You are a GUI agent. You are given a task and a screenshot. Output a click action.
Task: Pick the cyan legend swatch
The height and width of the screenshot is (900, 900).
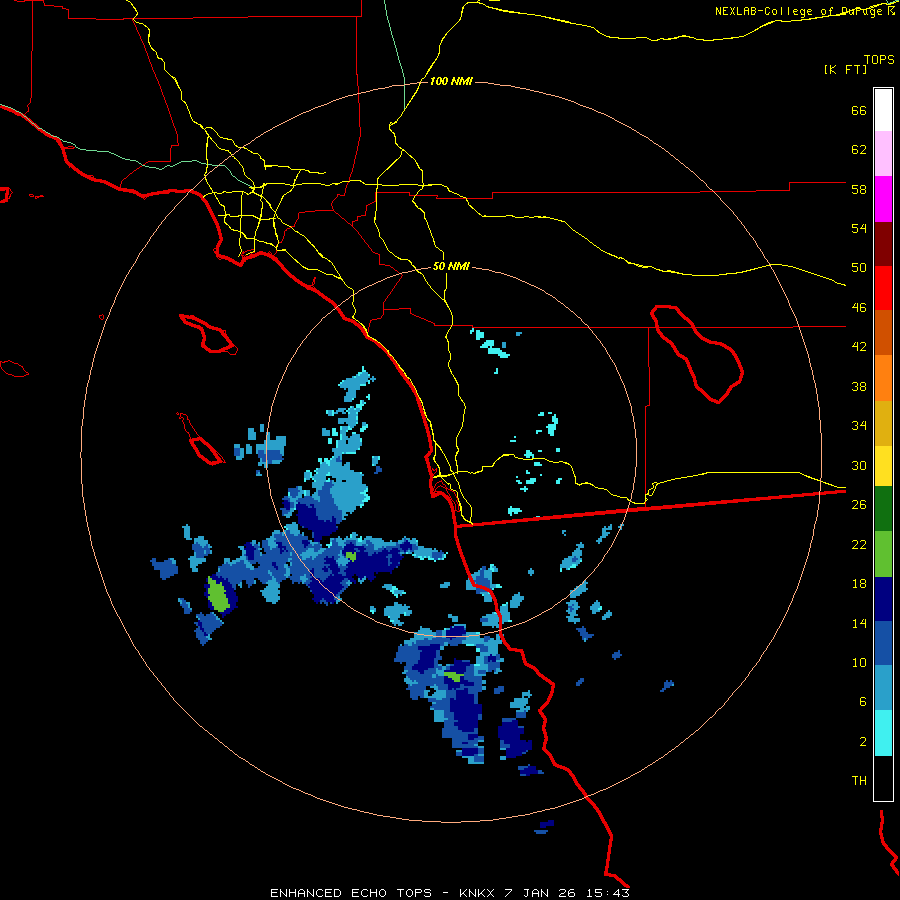(x=883, y=733)
